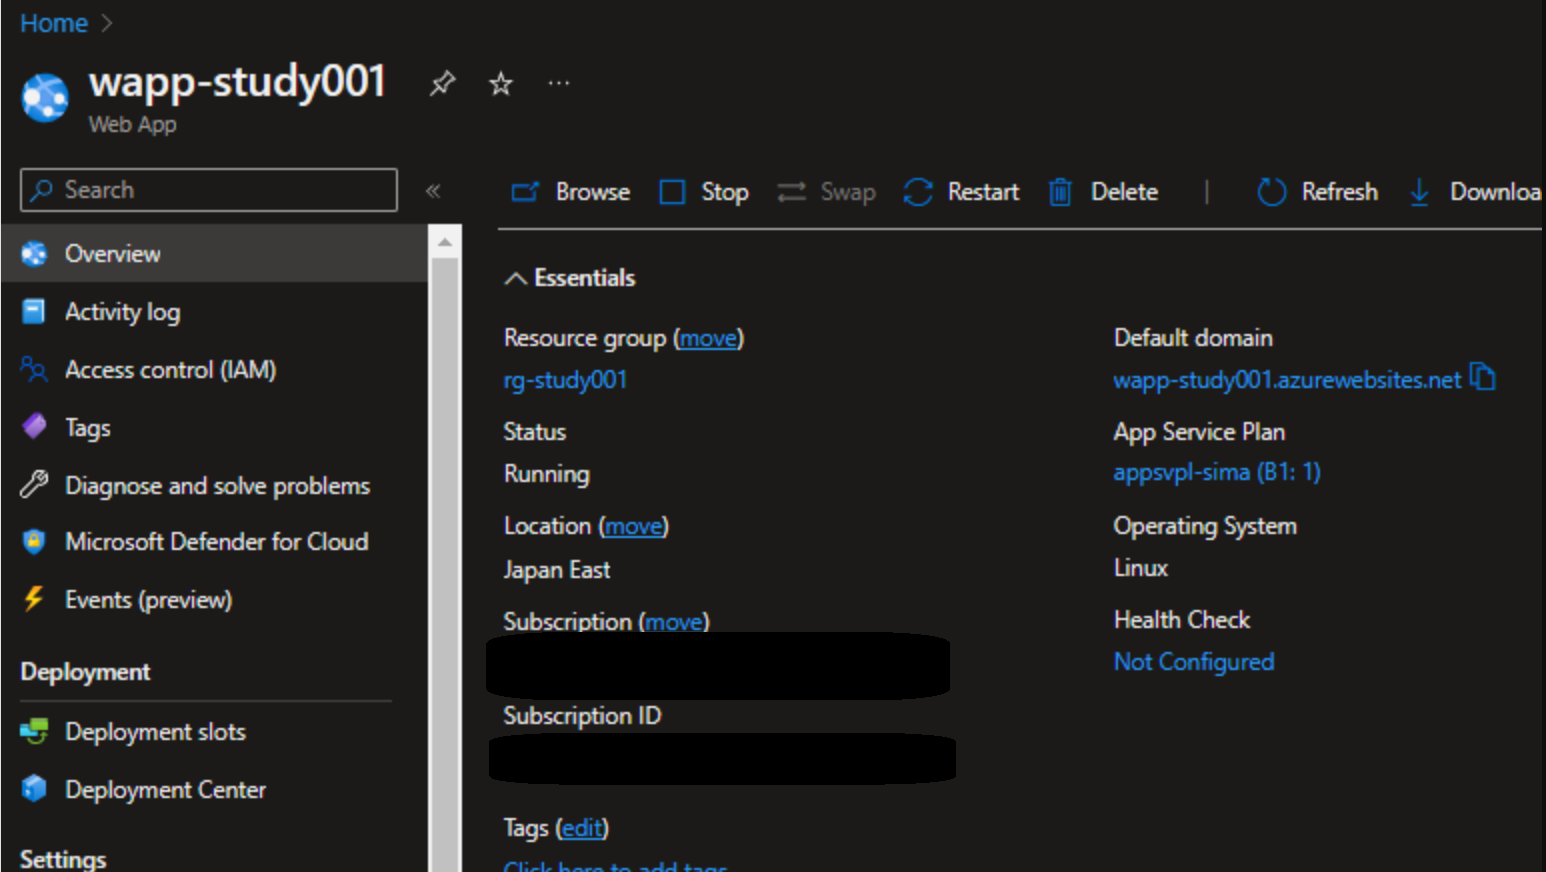
Task: Click the Japan East location text
Action: (x=557, y=570)
